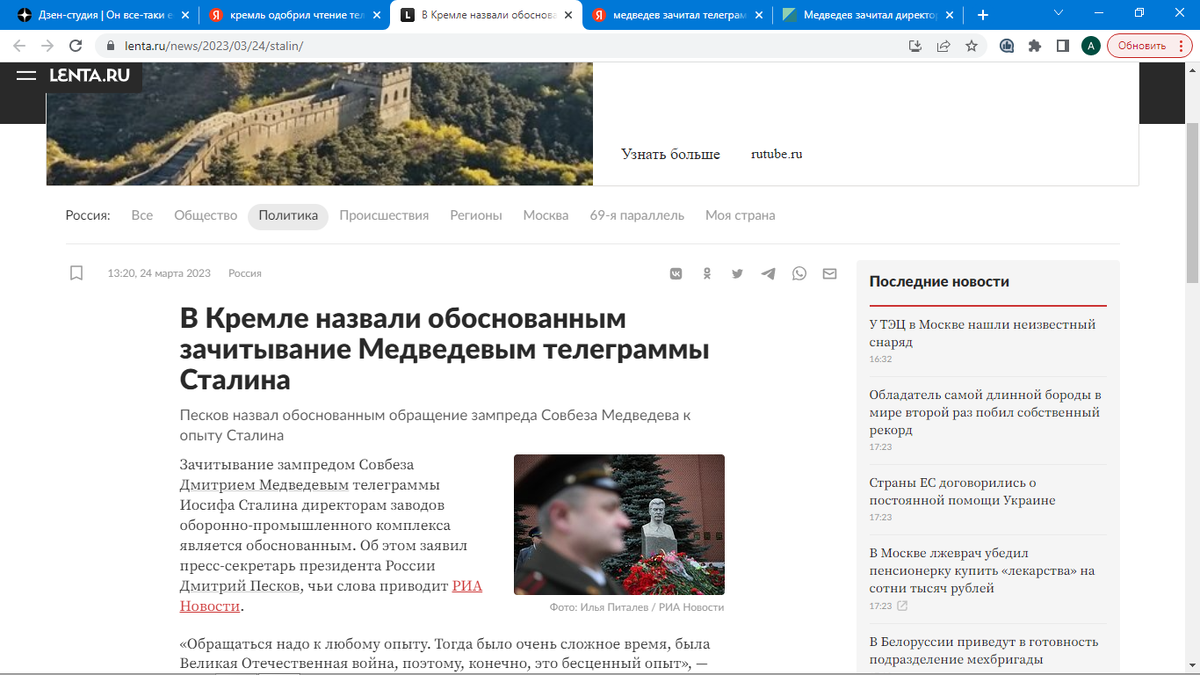The width and height of the screenshot is (1200, 675).
Task: Select the Все category
Action: click(142, 215)
